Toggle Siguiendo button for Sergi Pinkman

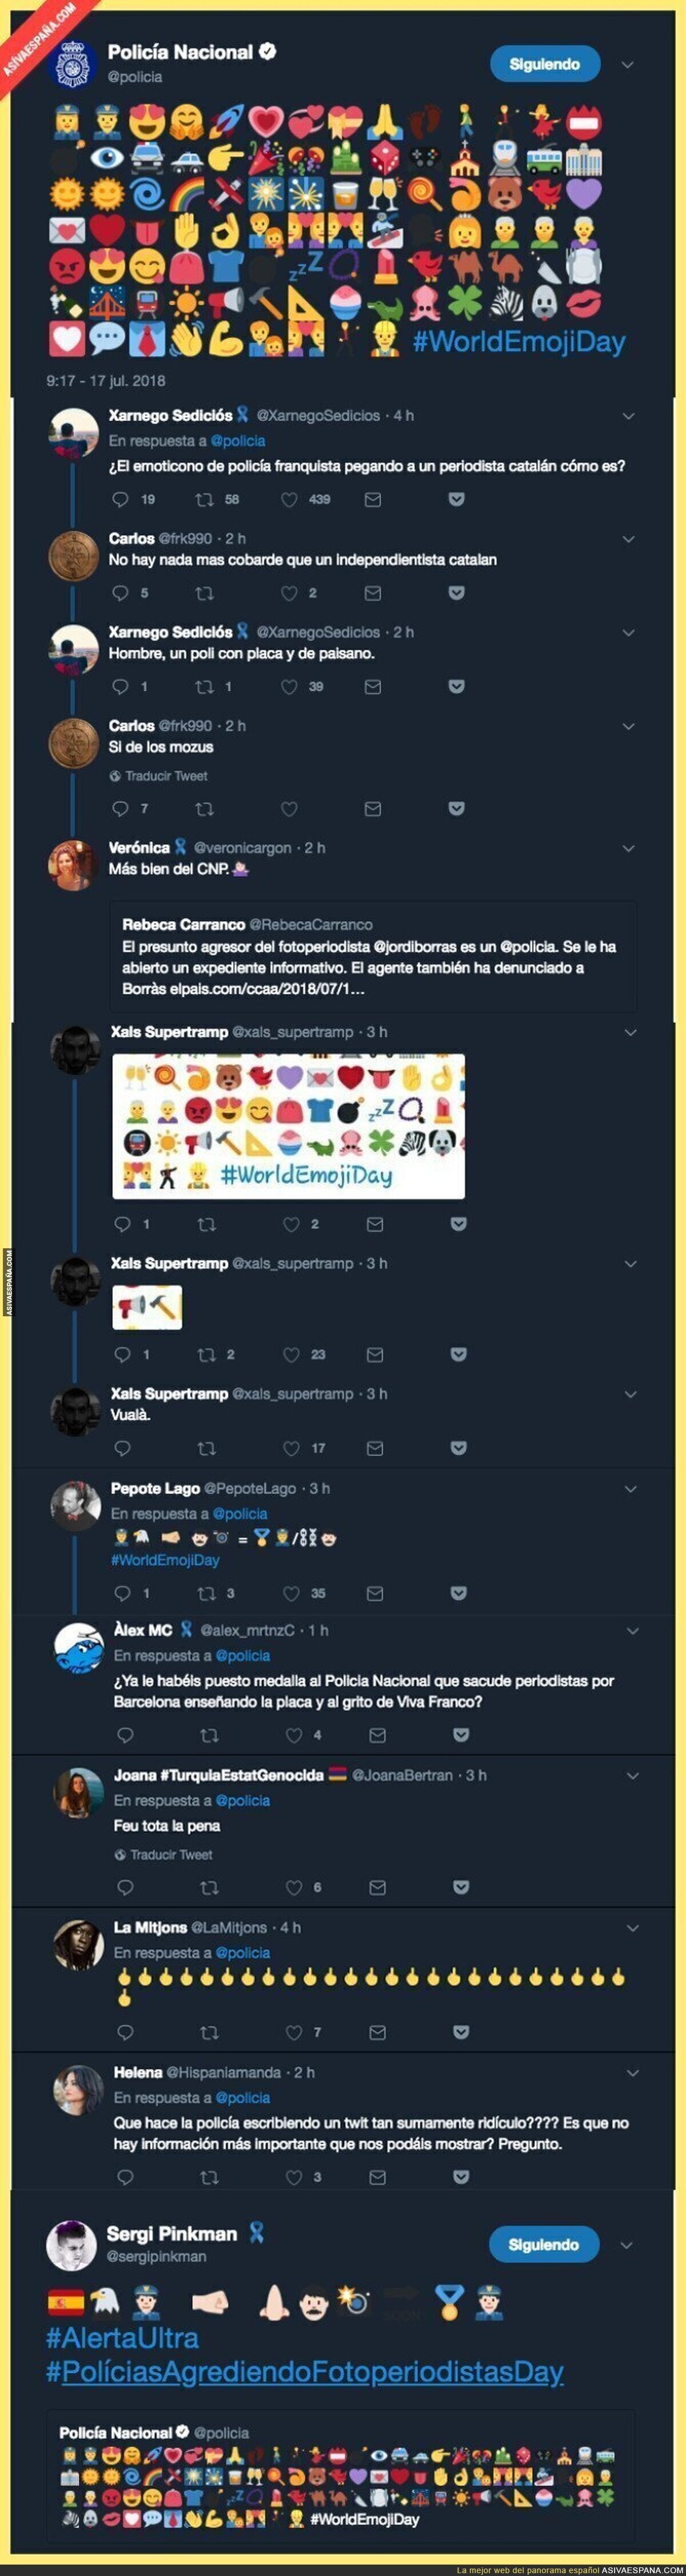544,2245
